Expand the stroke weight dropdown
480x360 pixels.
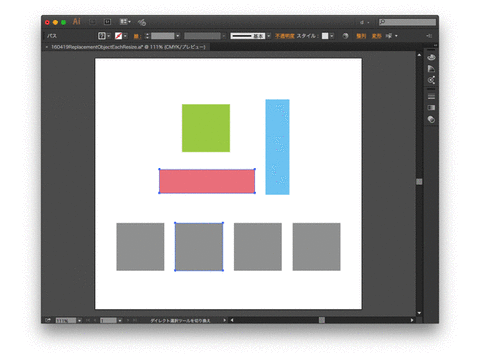[178, 36]
